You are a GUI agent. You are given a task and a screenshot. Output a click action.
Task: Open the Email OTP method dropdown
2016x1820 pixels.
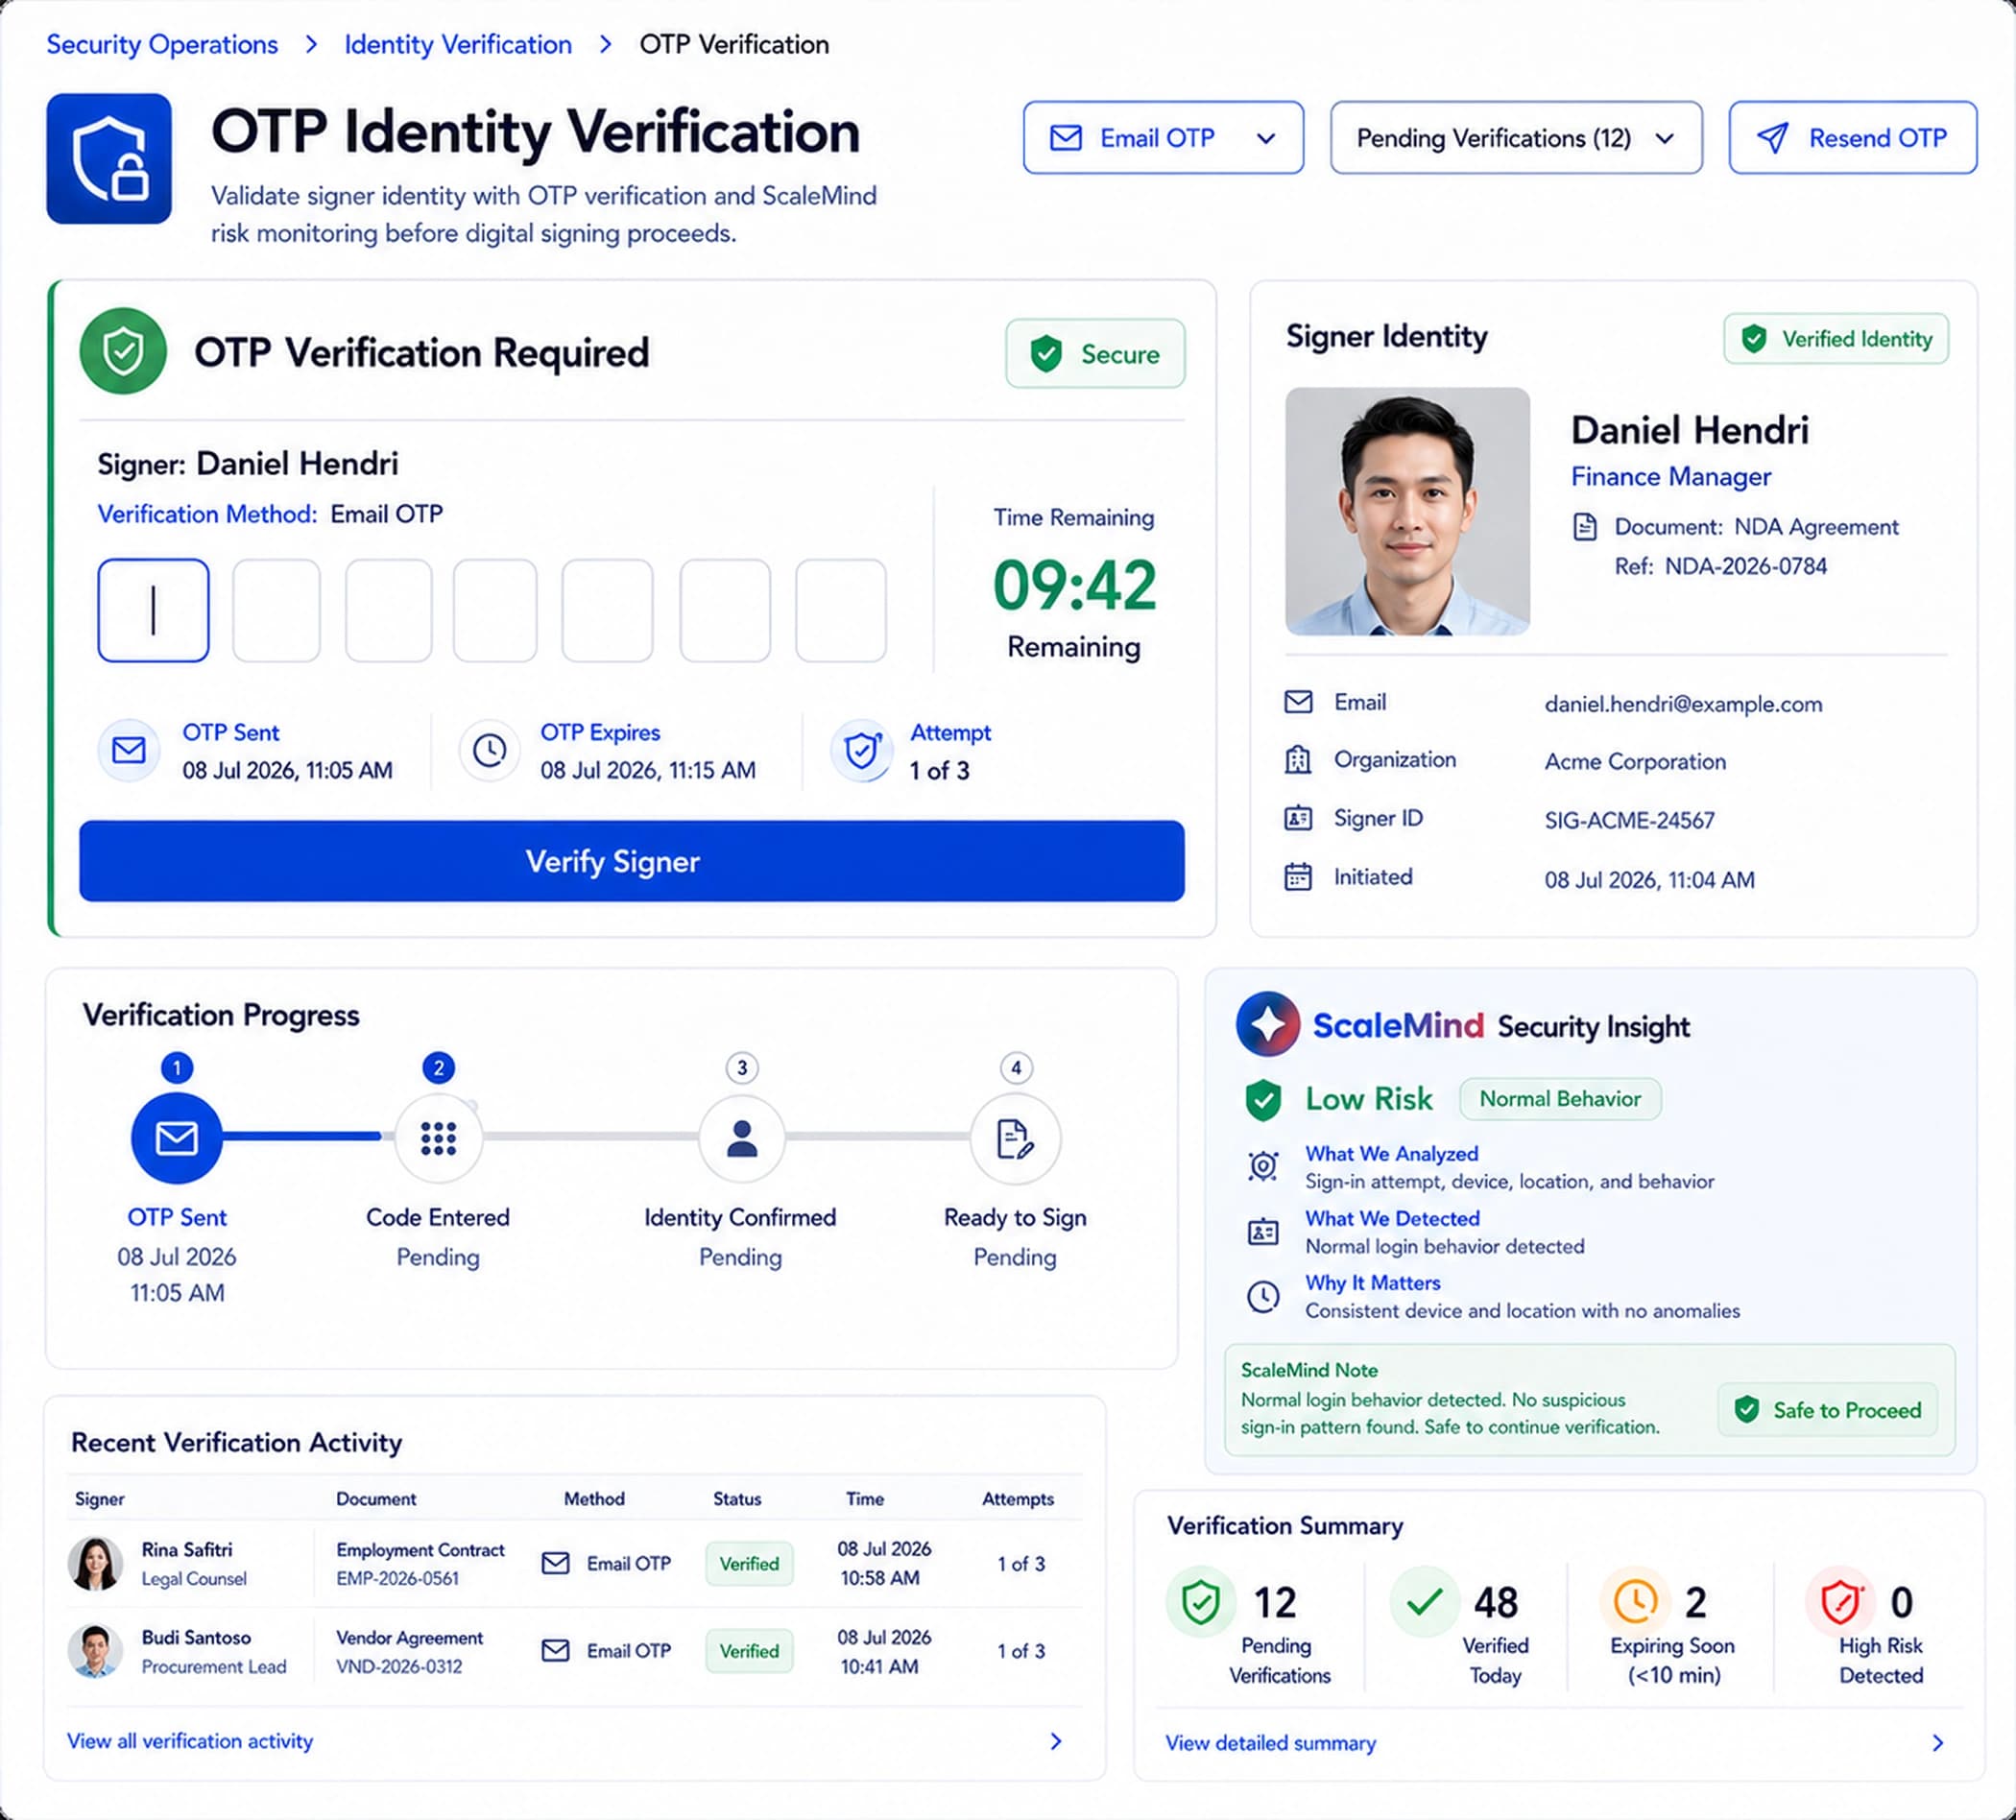point(1163,137)
